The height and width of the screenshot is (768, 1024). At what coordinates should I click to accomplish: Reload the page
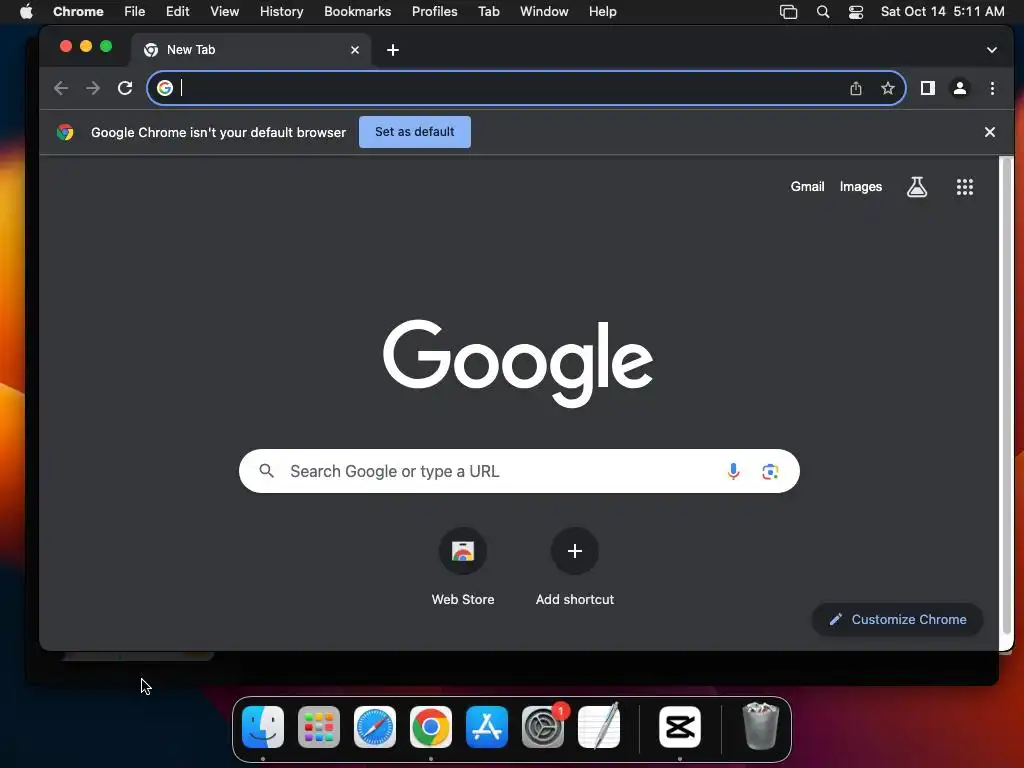125,88
